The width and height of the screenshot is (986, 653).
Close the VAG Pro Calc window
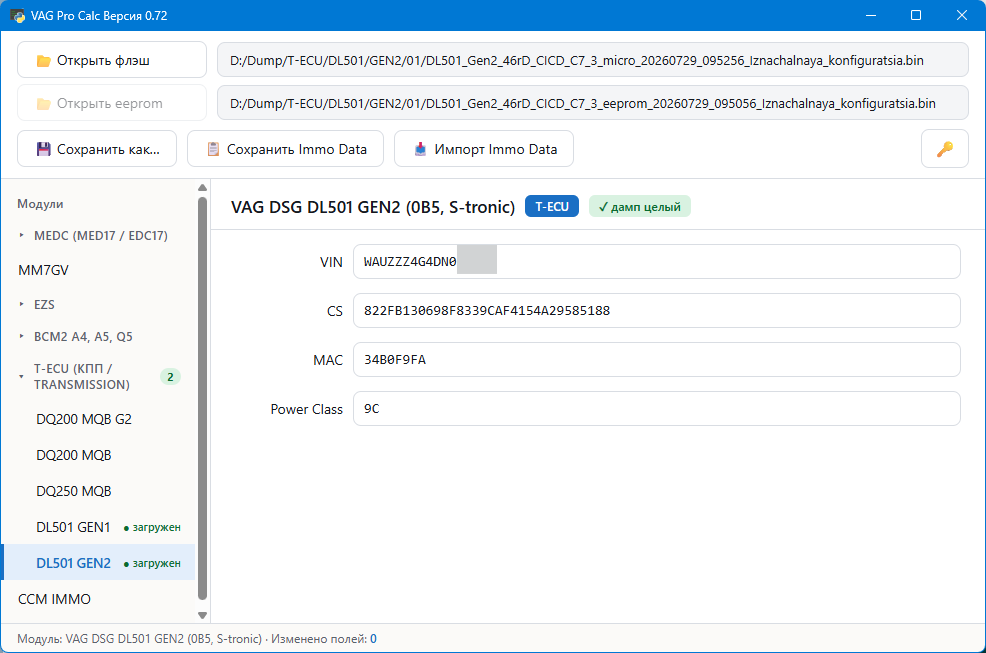tap(962, 15)
